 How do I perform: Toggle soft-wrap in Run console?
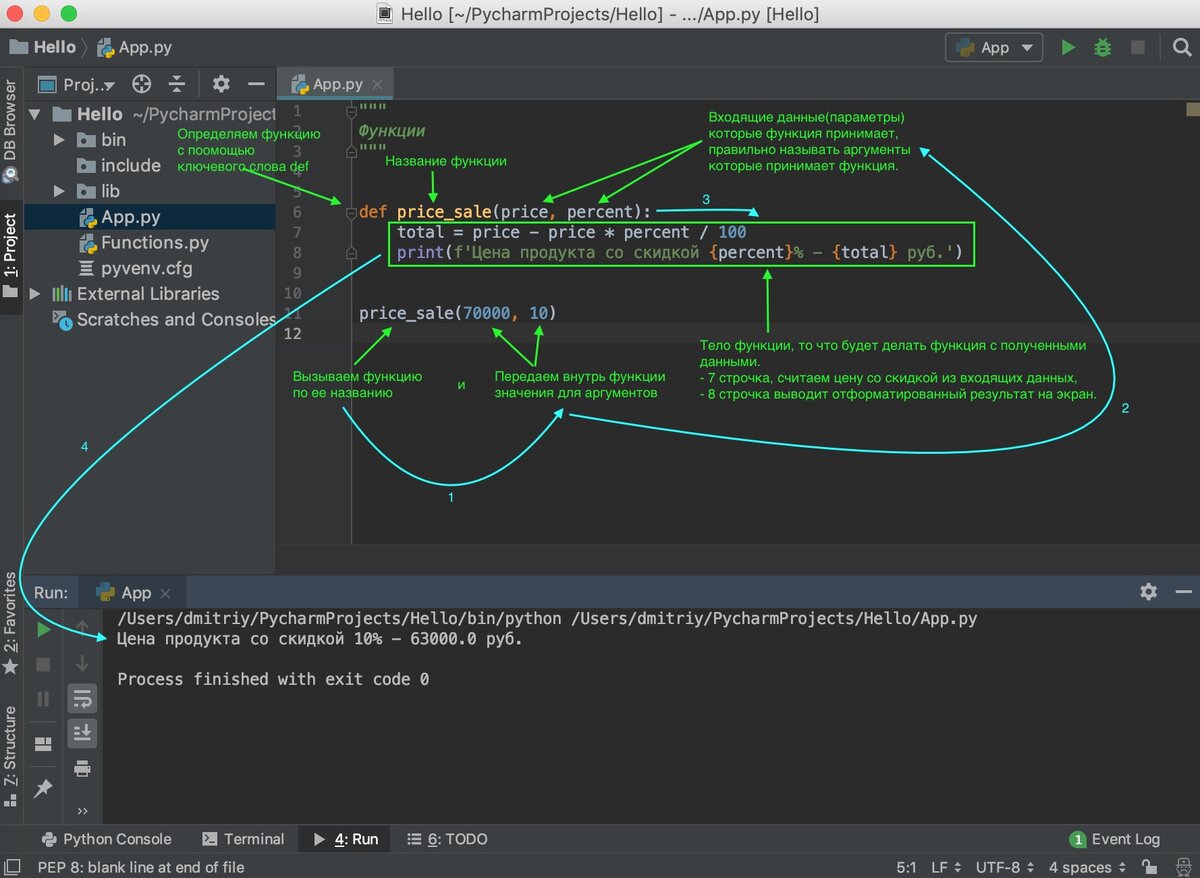point(82,698)
